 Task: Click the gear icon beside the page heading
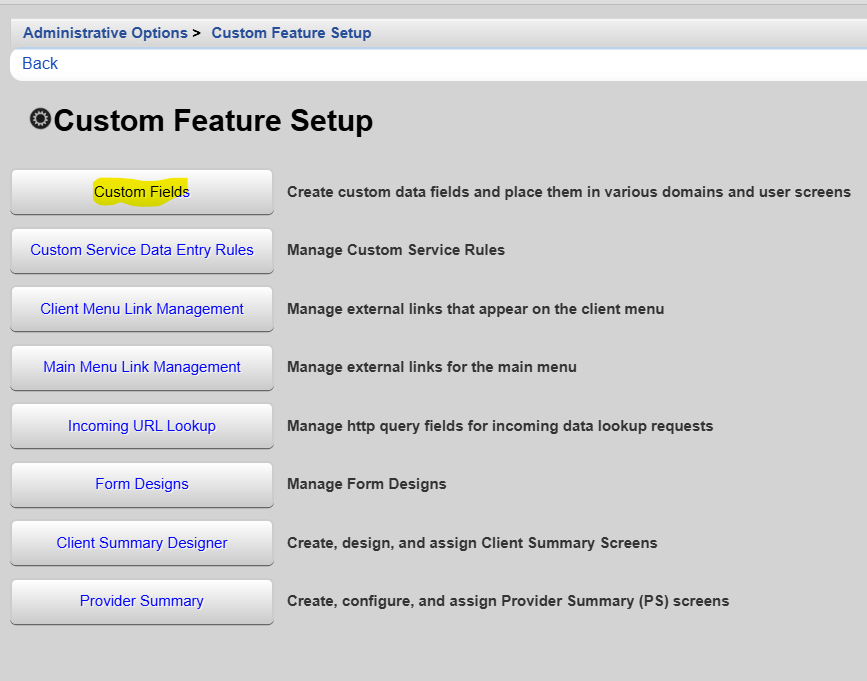[x=40, y=119]
